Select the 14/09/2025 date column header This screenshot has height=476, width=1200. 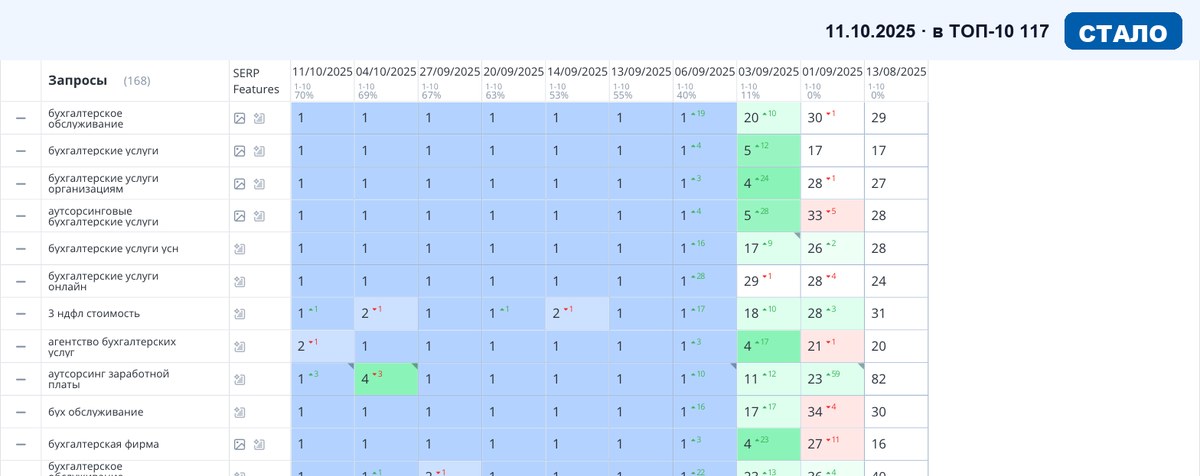point(578,72)
